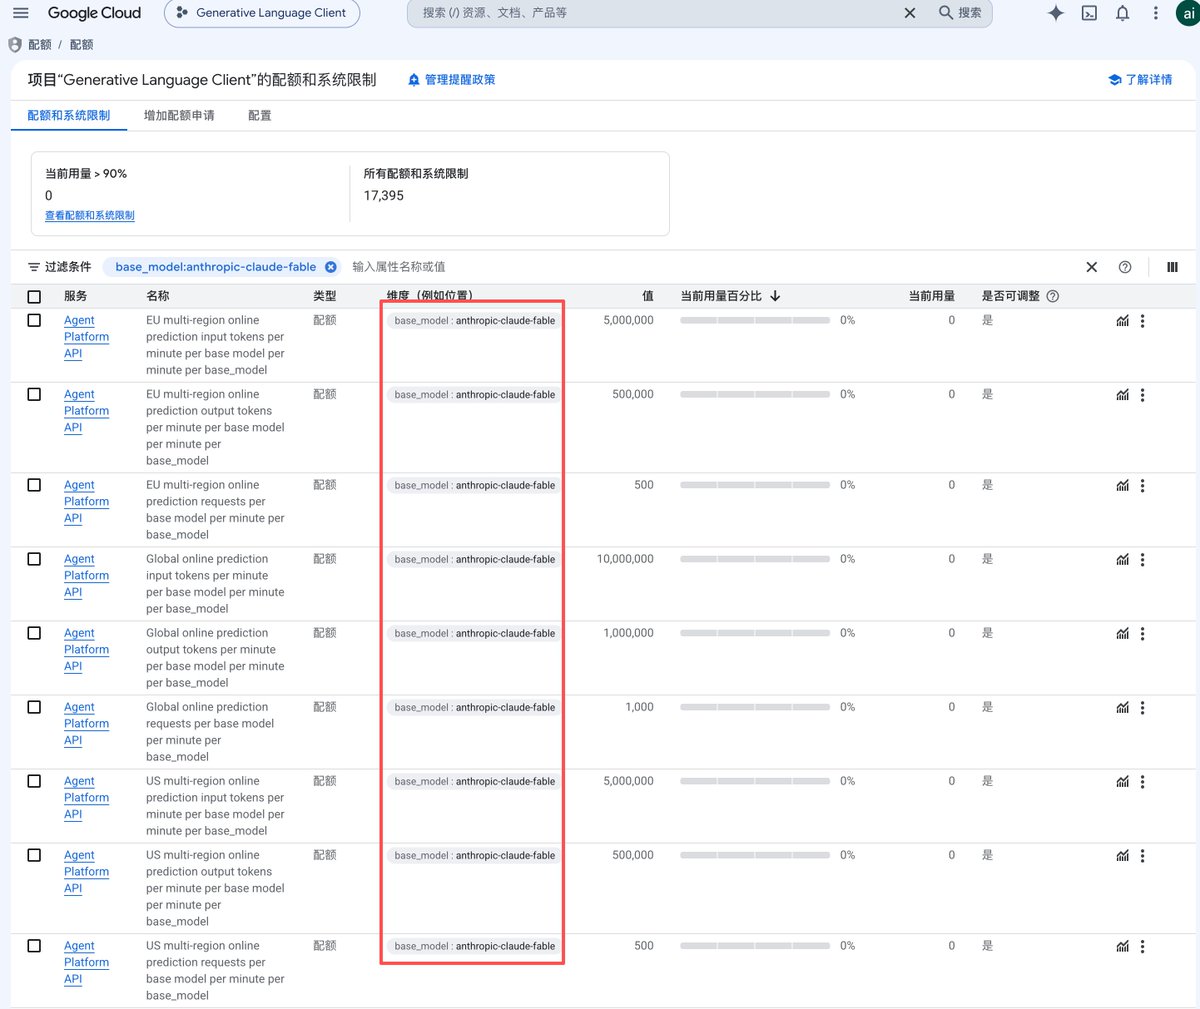The height and width of the screenshot is (1009, 1200).
Task: Click the shield icon beside the breadcrumb
Action: coord(15,44)
